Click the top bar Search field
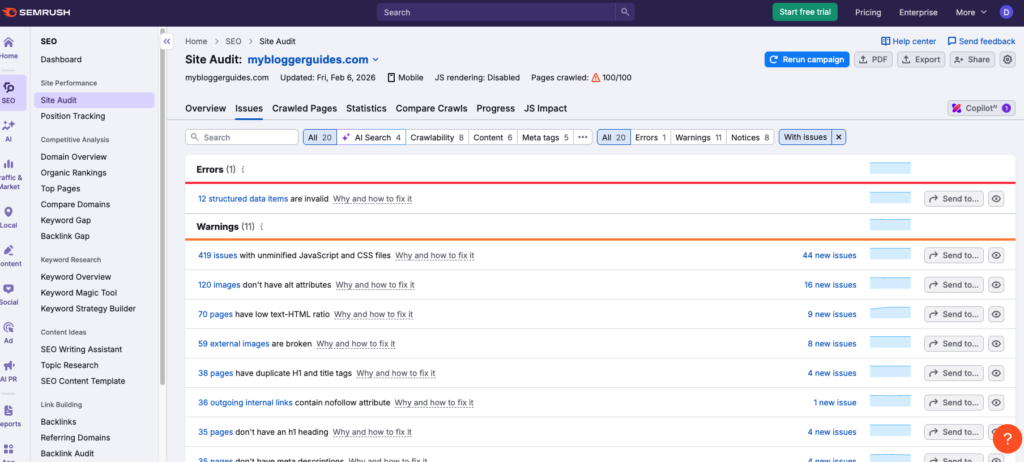Viewport: 1024px width, 462px height. (x=496, y=12)
